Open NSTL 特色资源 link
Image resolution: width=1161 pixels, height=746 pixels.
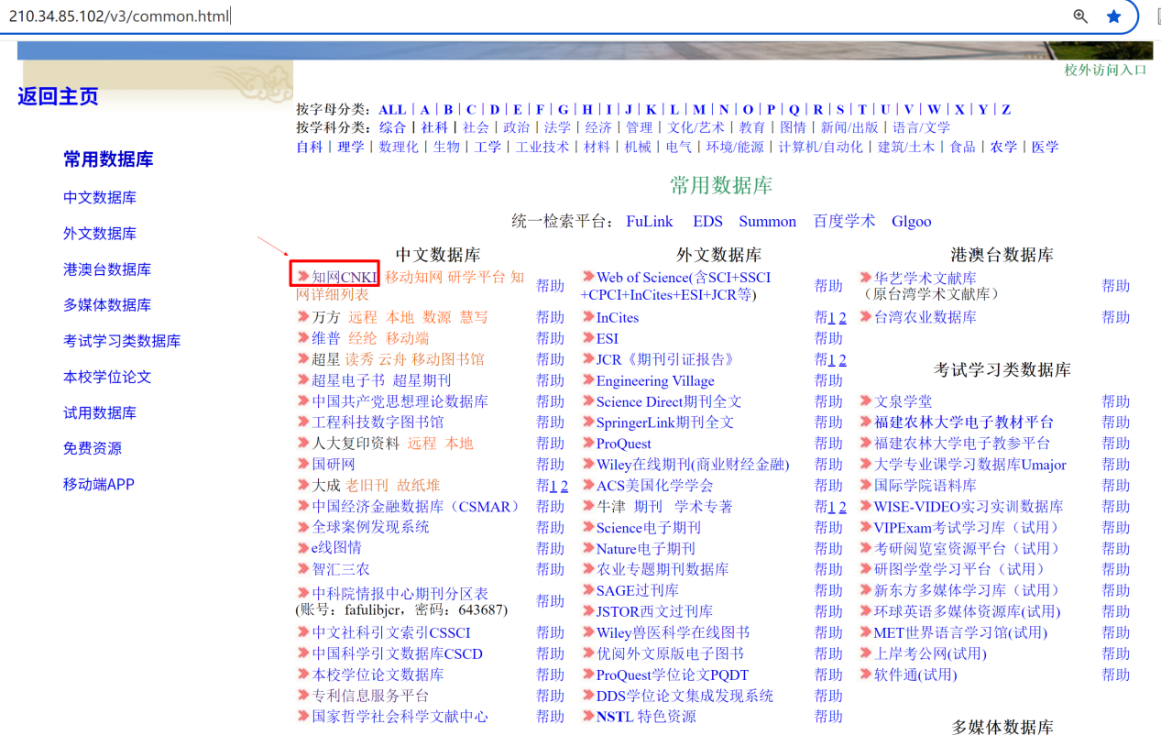[x=646, y=717]
